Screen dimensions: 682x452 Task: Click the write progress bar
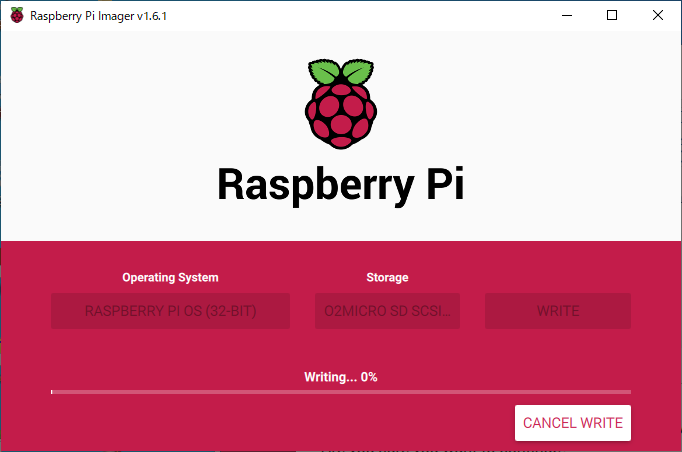[341, 392]
